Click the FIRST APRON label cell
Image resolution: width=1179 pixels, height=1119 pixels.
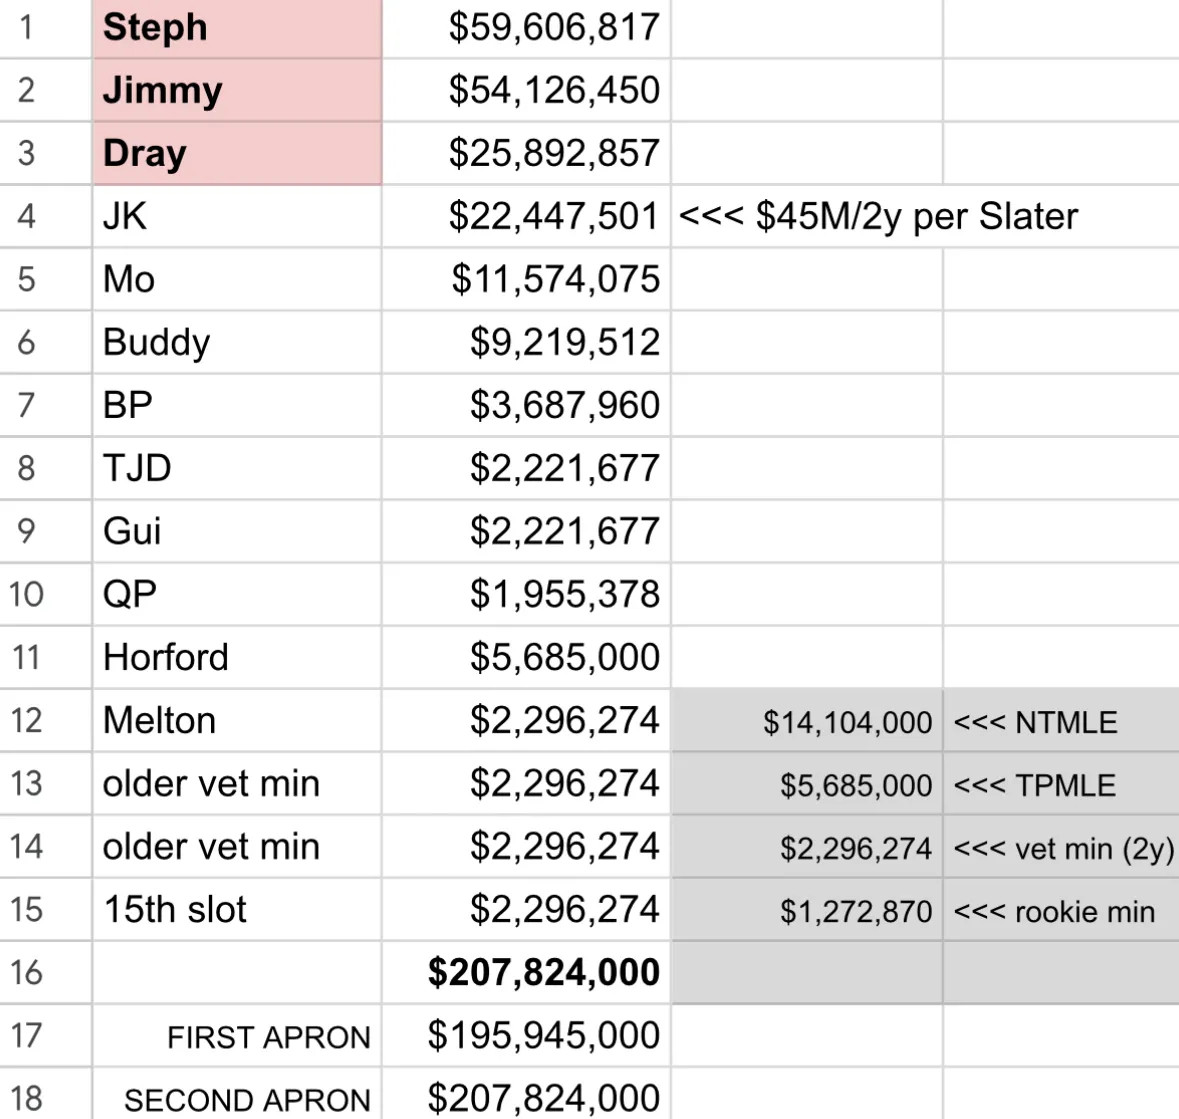(237, 1036)
